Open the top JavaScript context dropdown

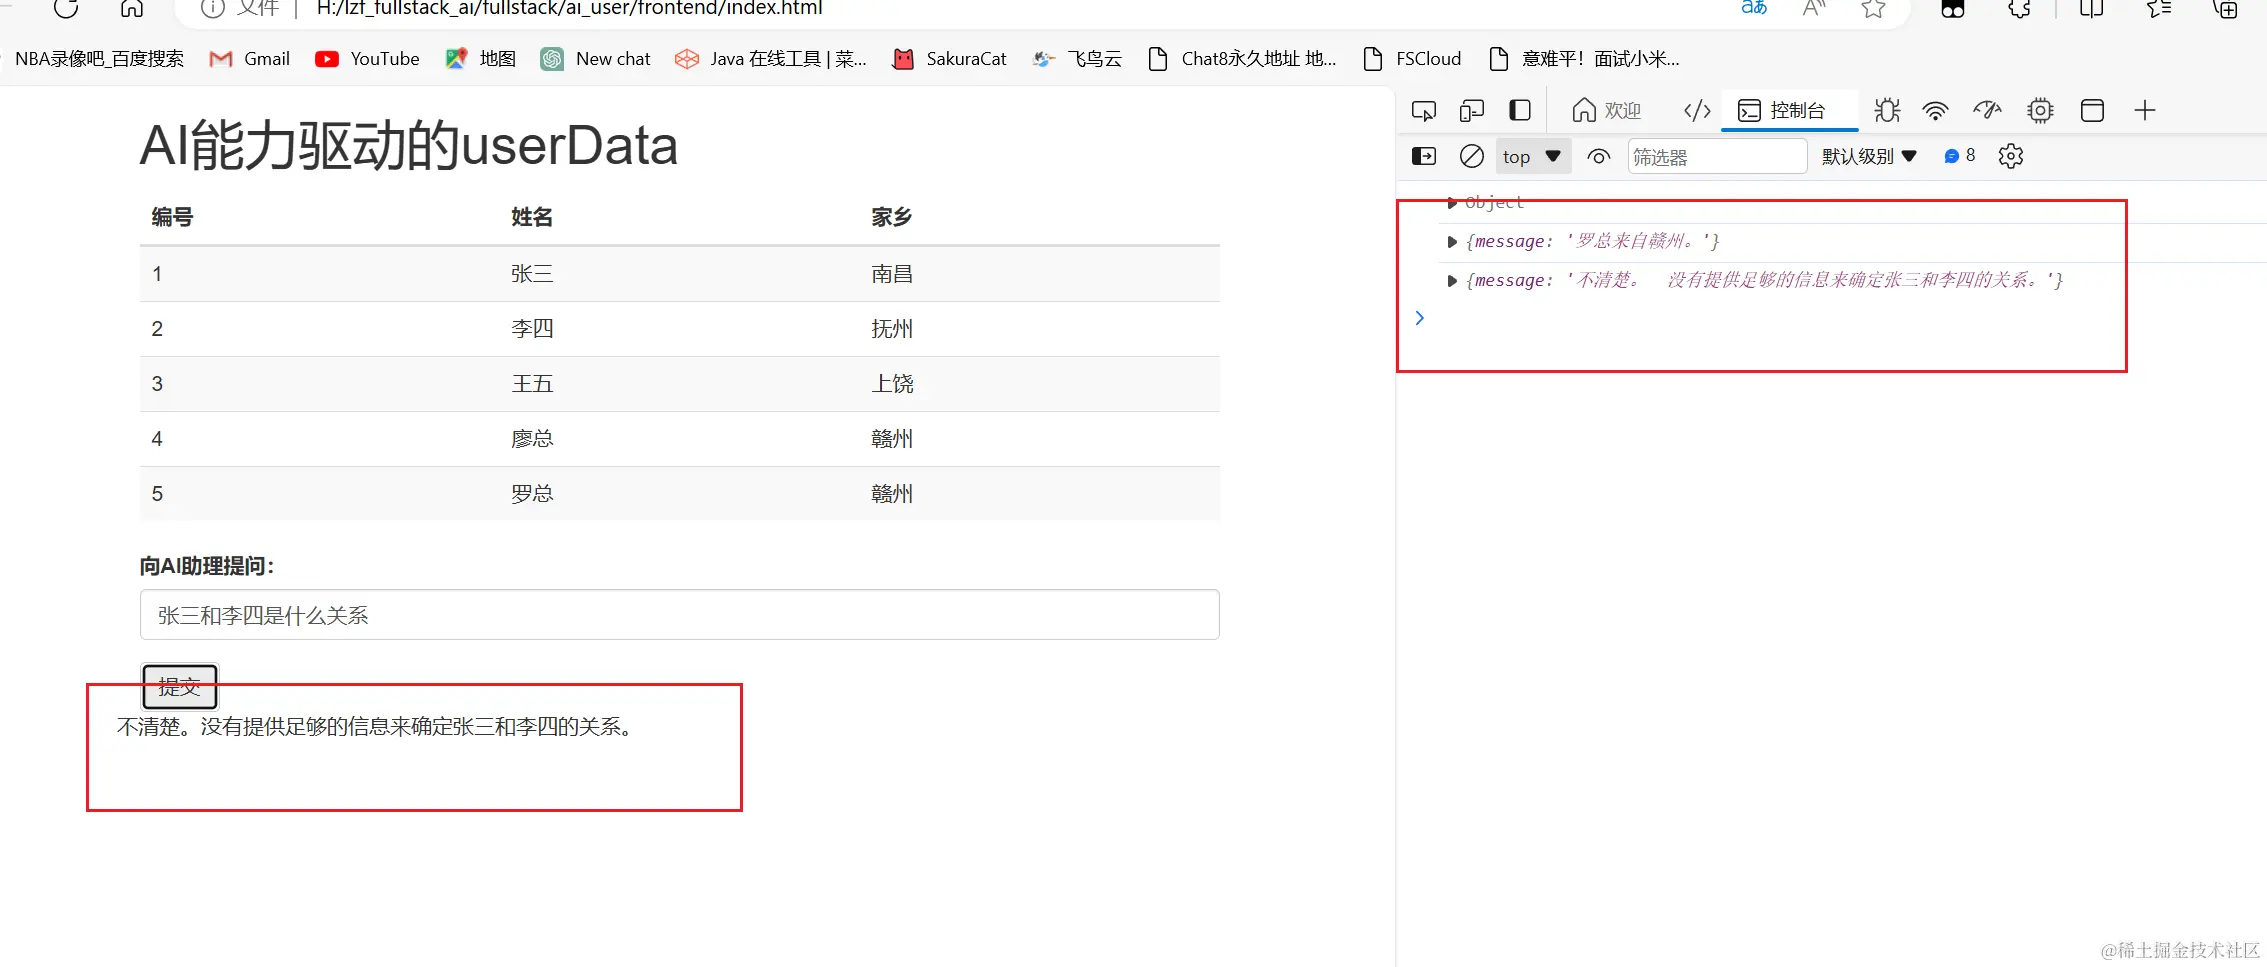(1531, 156)
